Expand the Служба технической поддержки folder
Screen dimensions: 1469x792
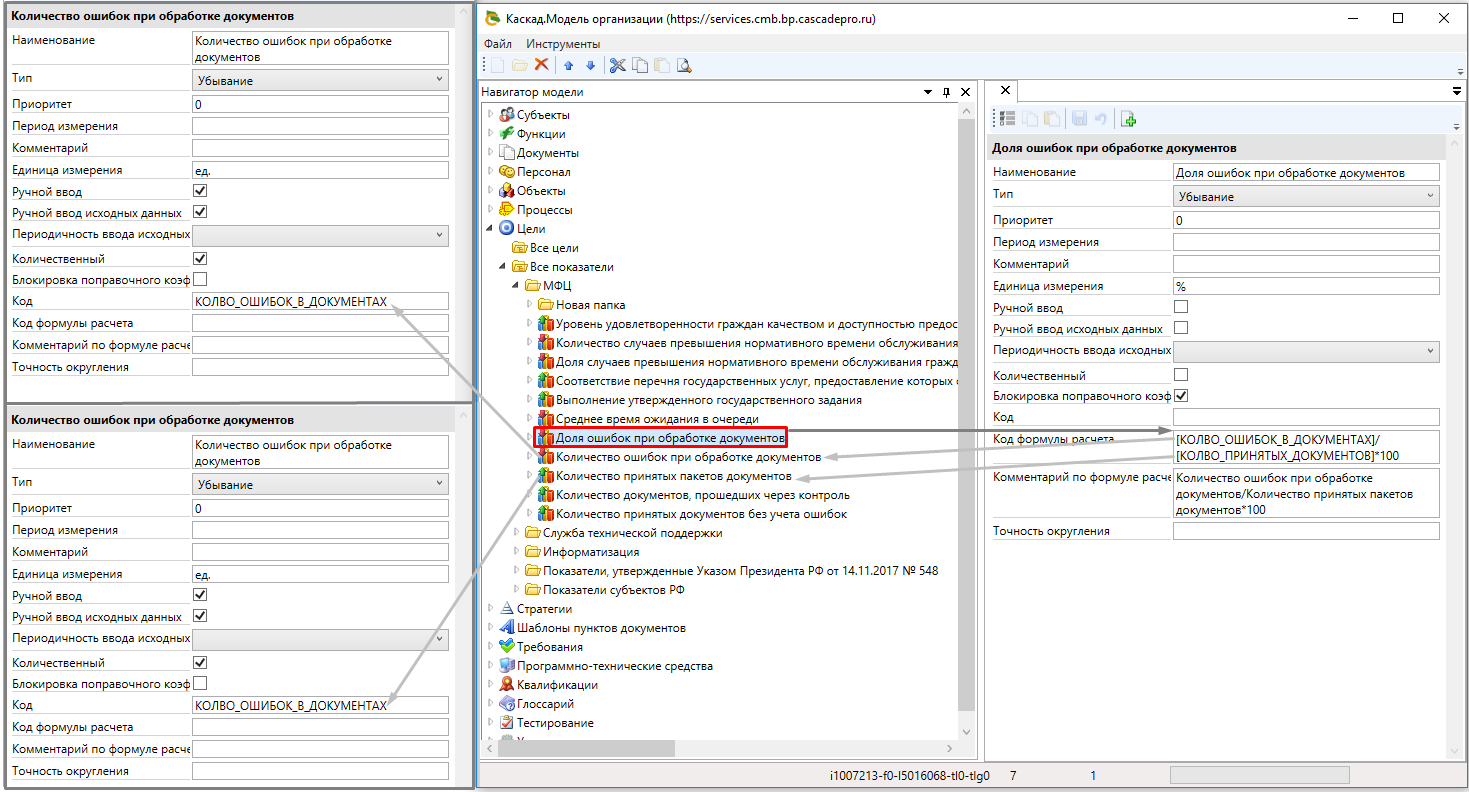coord(516,533)
